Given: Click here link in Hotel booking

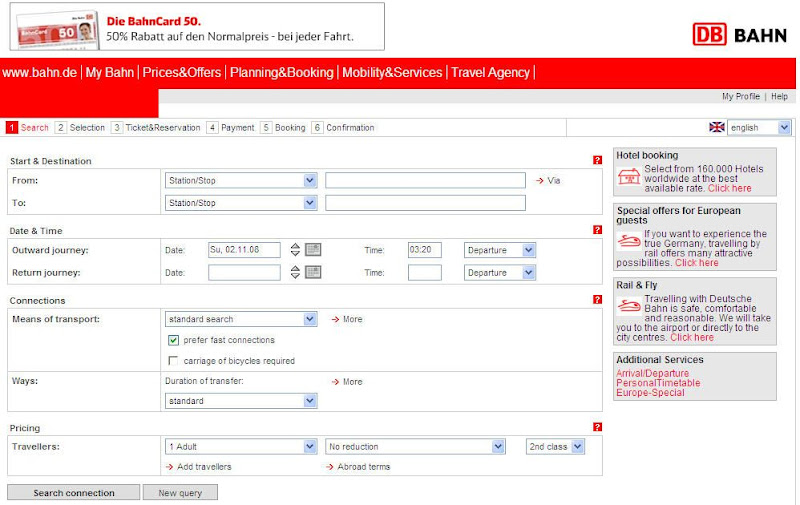Looking at the screenshot, I should point(730,188).
